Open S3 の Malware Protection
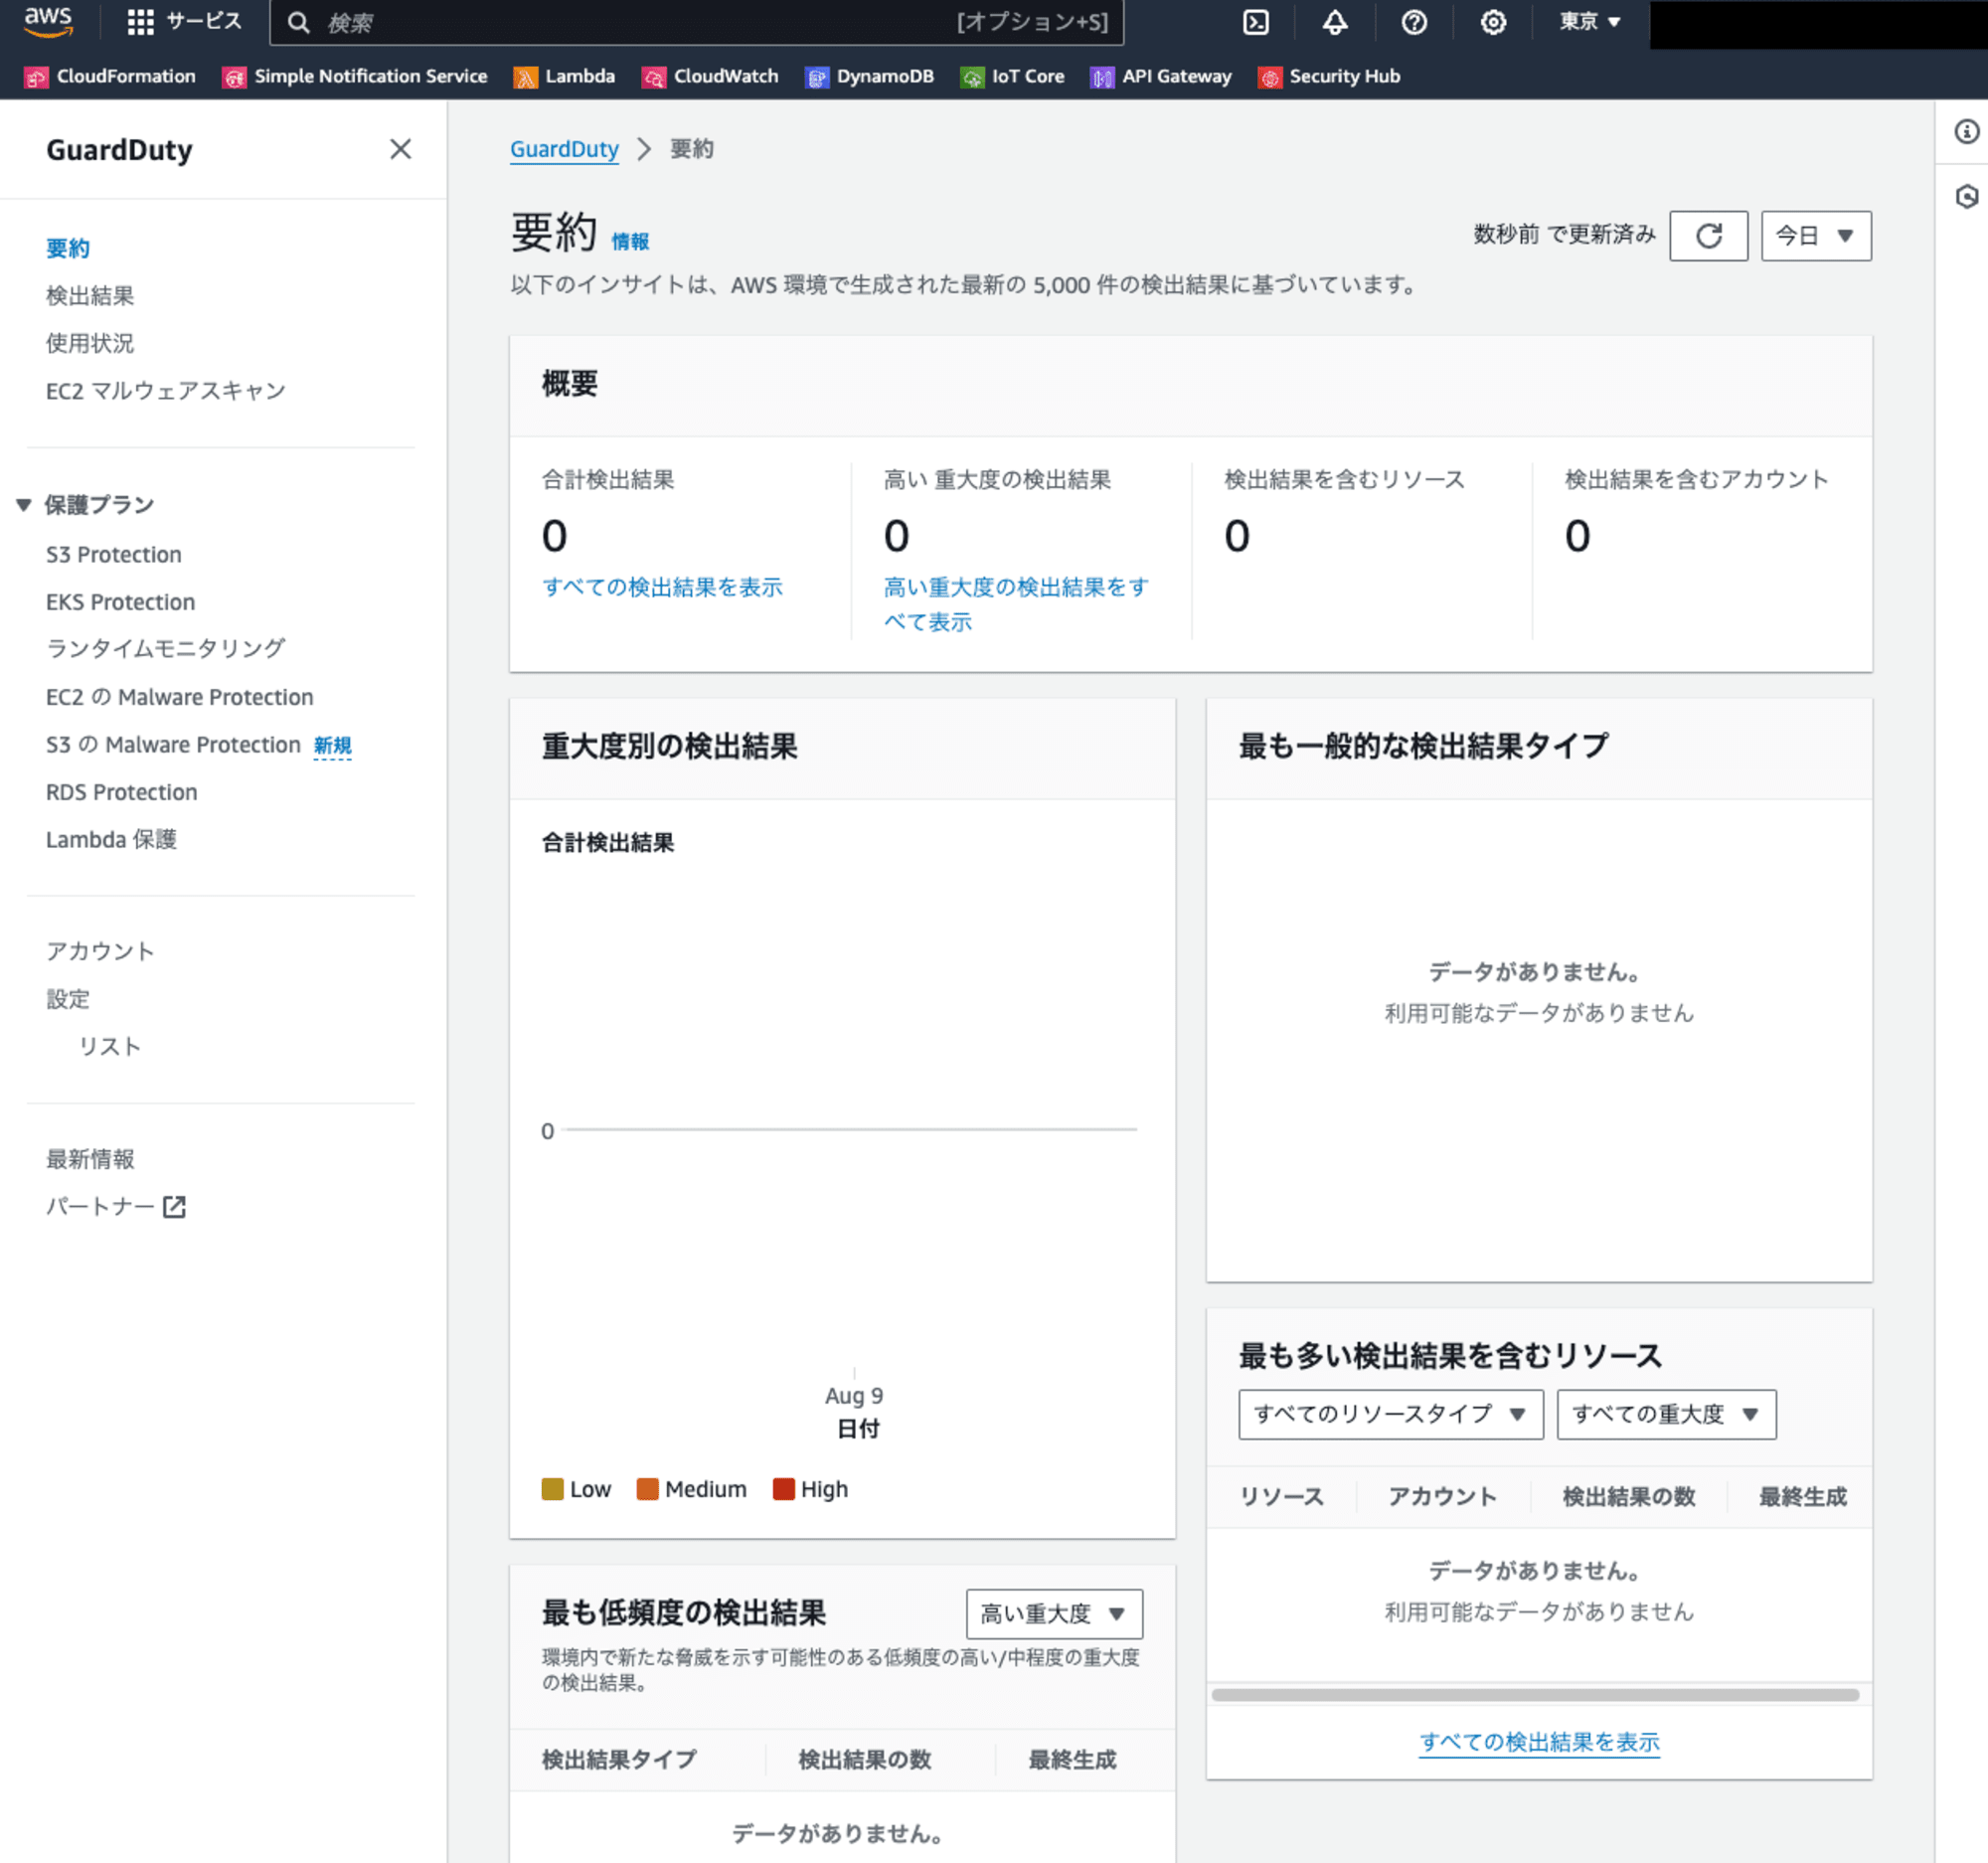This screenshot has height=1863, width=1988. (x=173, y=745)
